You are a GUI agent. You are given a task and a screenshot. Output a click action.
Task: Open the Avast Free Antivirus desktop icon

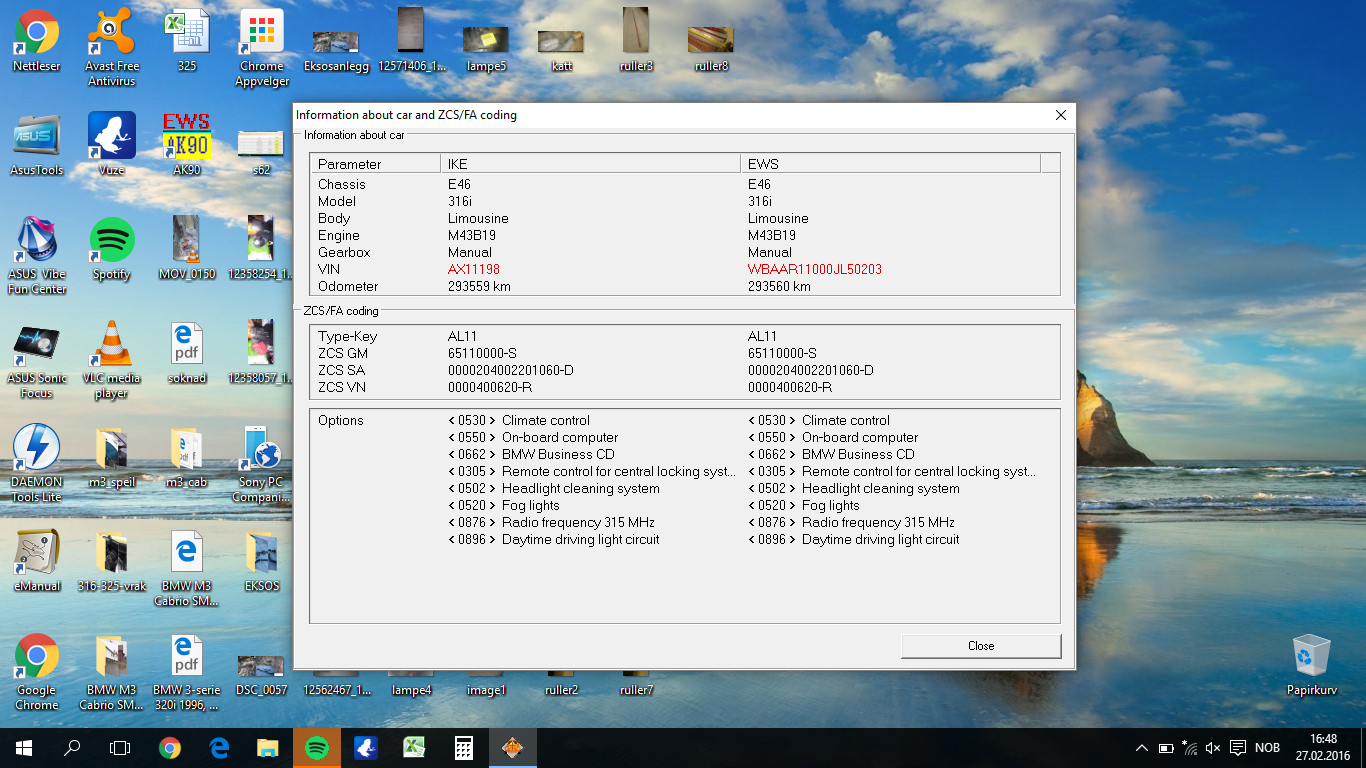point(112,47)
